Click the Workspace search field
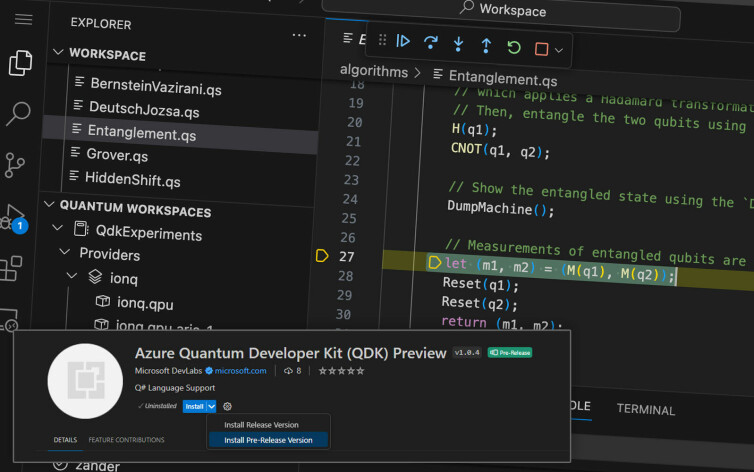 pos(500,11)
